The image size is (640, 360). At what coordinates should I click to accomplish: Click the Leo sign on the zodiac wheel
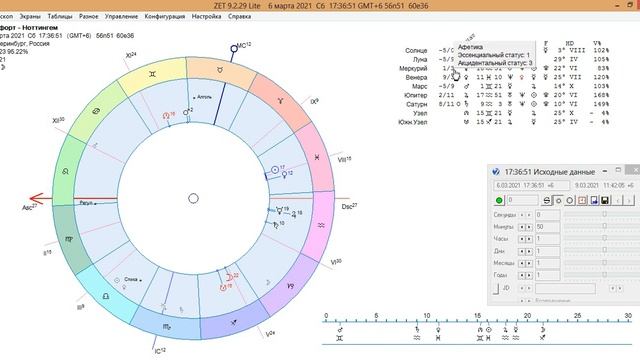pyautogui.click(x=65, y=172)
